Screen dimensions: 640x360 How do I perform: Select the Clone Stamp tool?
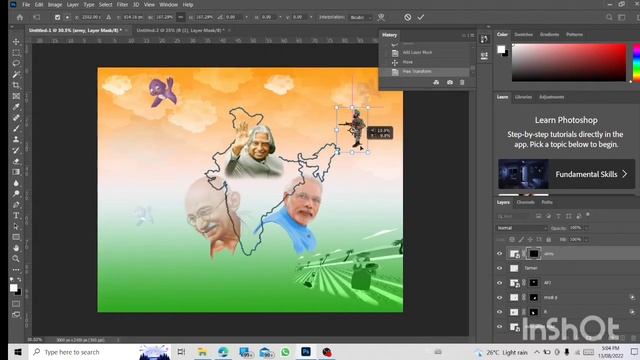tap(16, 140)
